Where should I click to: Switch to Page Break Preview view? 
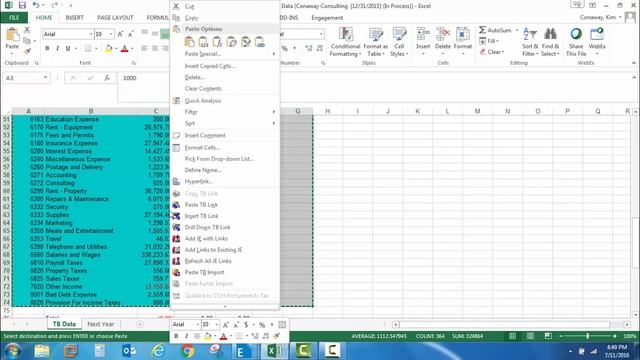coord(548,336)
